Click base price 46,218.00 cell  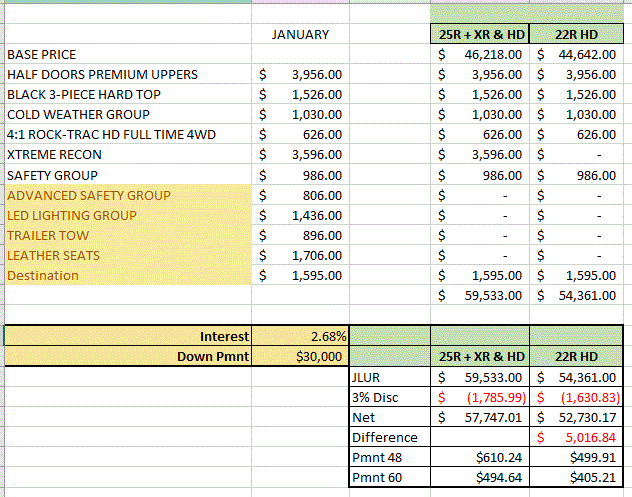click(x=480, y=54)
